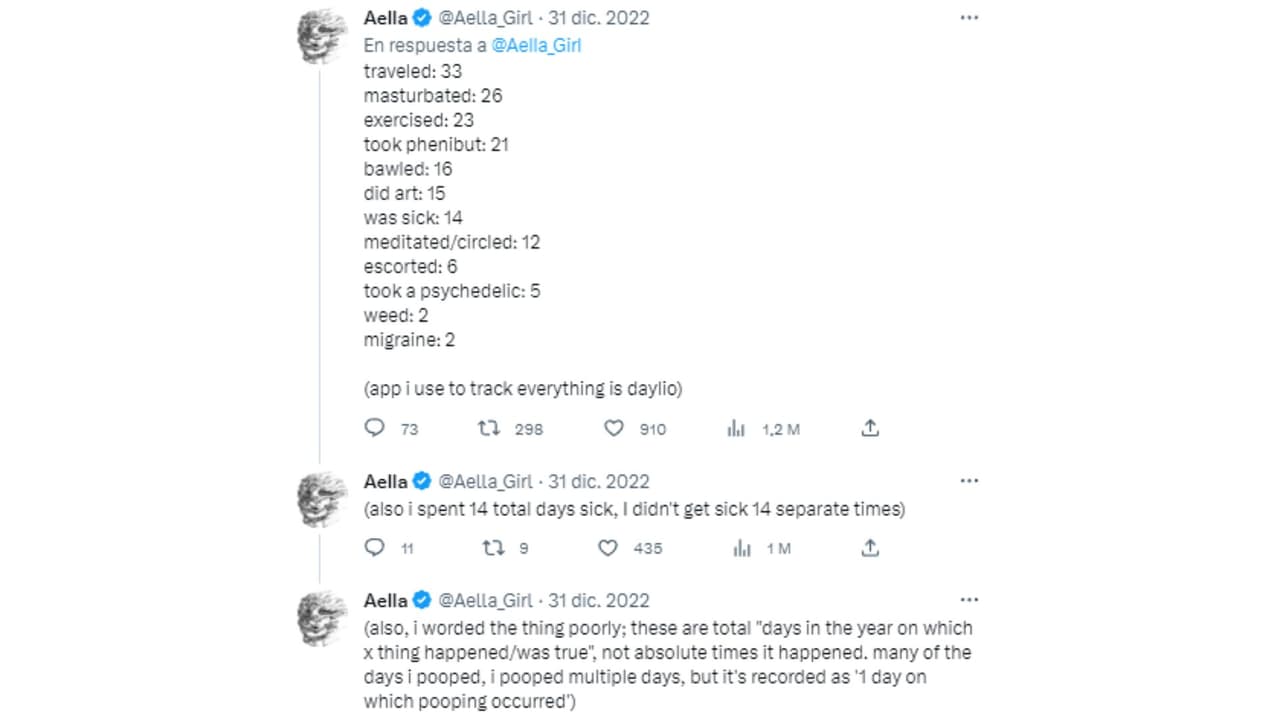The width and height of the screenshot is (1280, 720).
Task: Open more options on the third tweet
Action: [968, 600]
